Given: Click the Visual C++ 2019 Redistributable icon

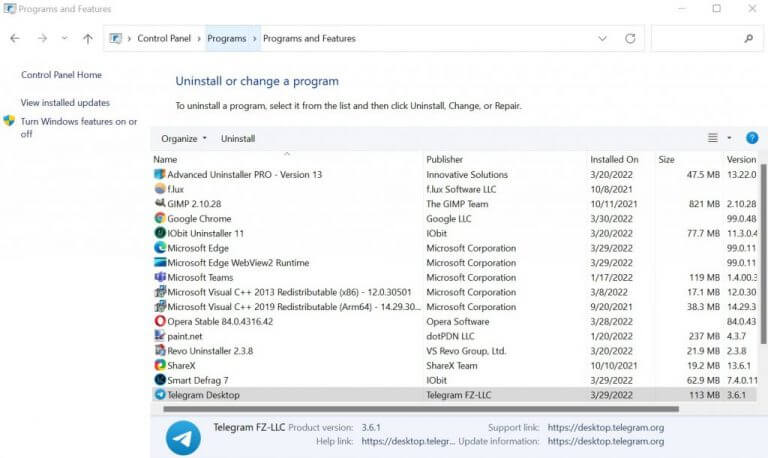Looking at the screenshot, I should pos(160,306).
